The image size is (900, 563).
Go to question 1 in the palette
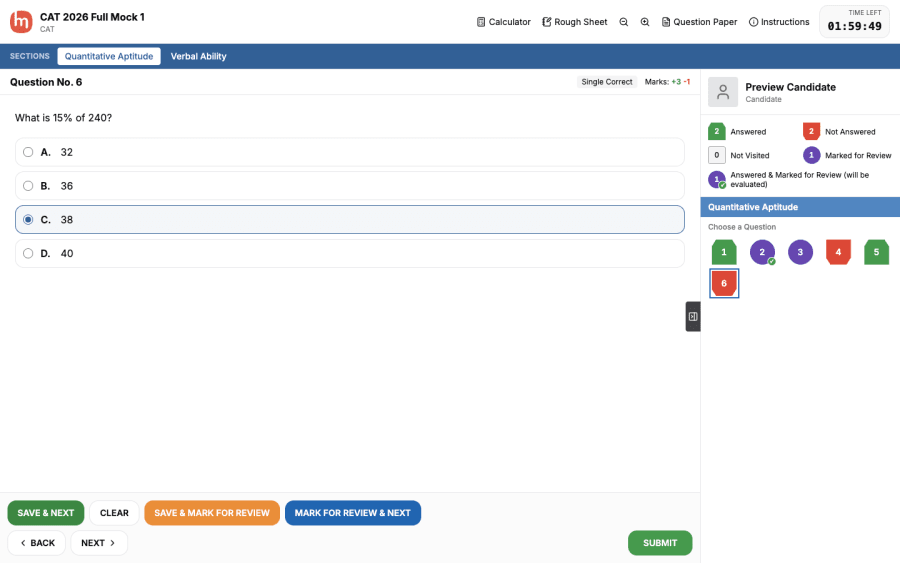724,252
